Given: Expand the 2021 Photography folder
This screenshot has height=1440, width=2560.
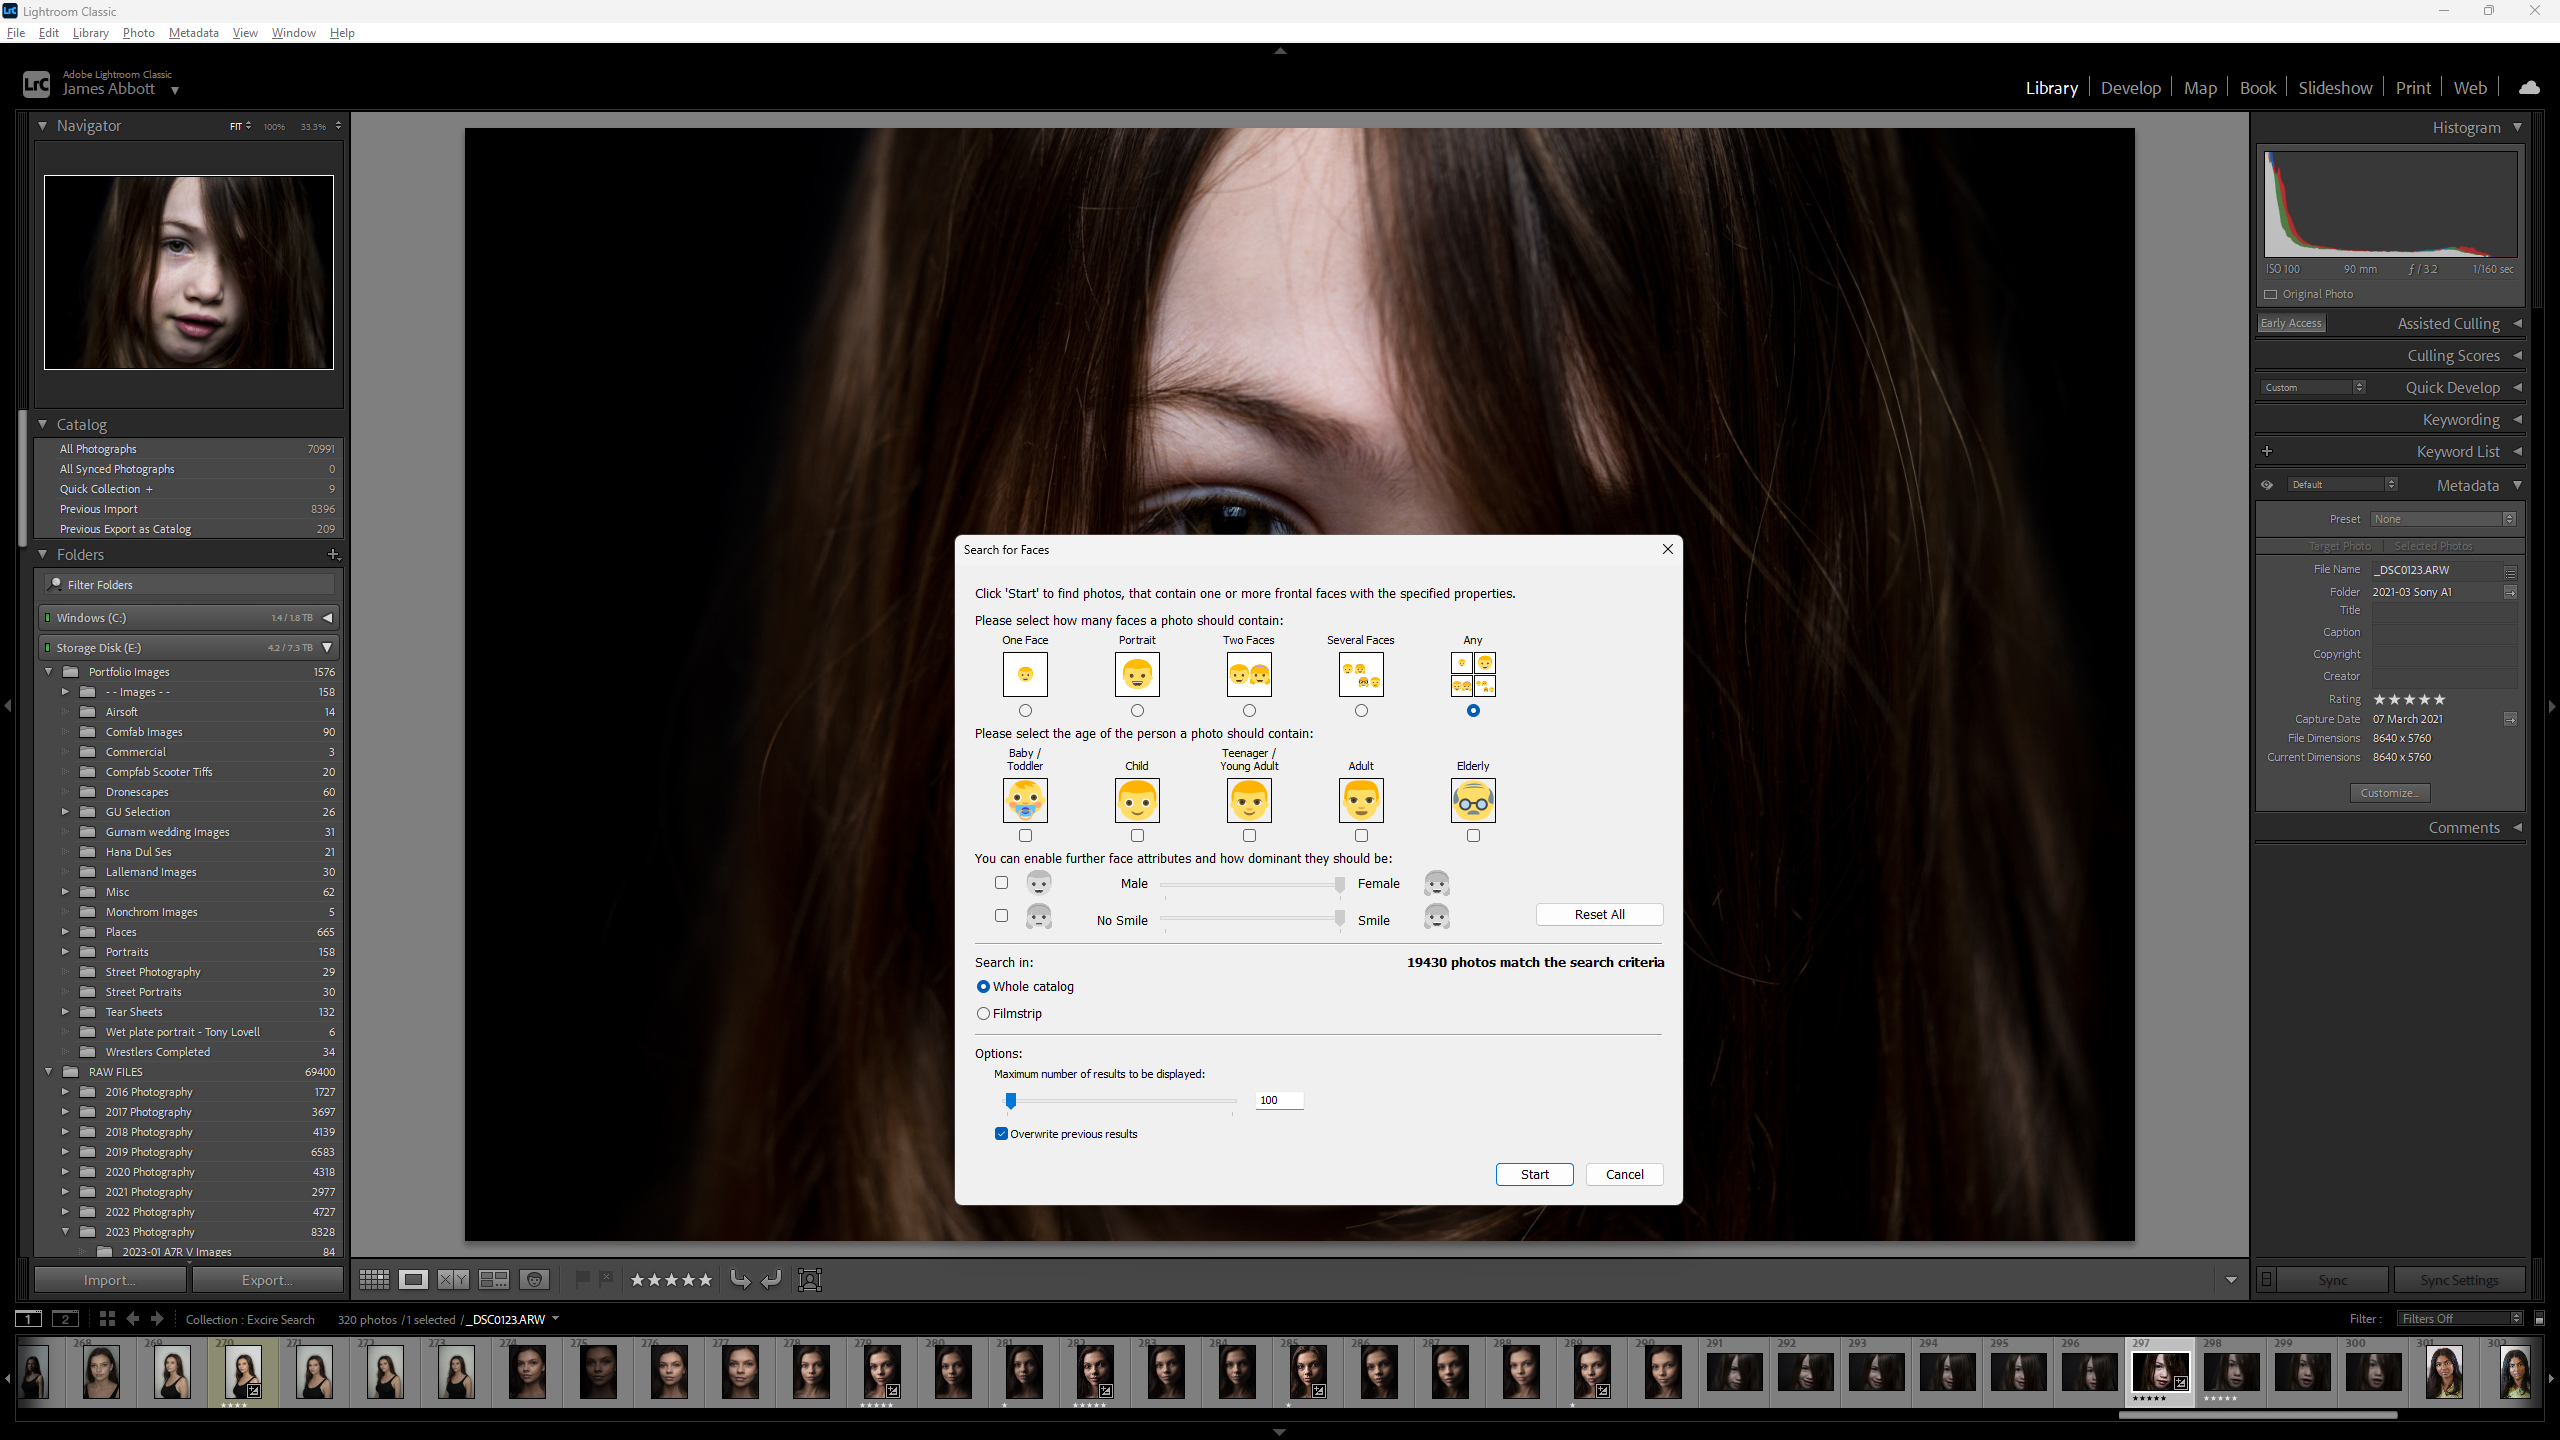Looking at the screenshot, I should click(66, 1191).
